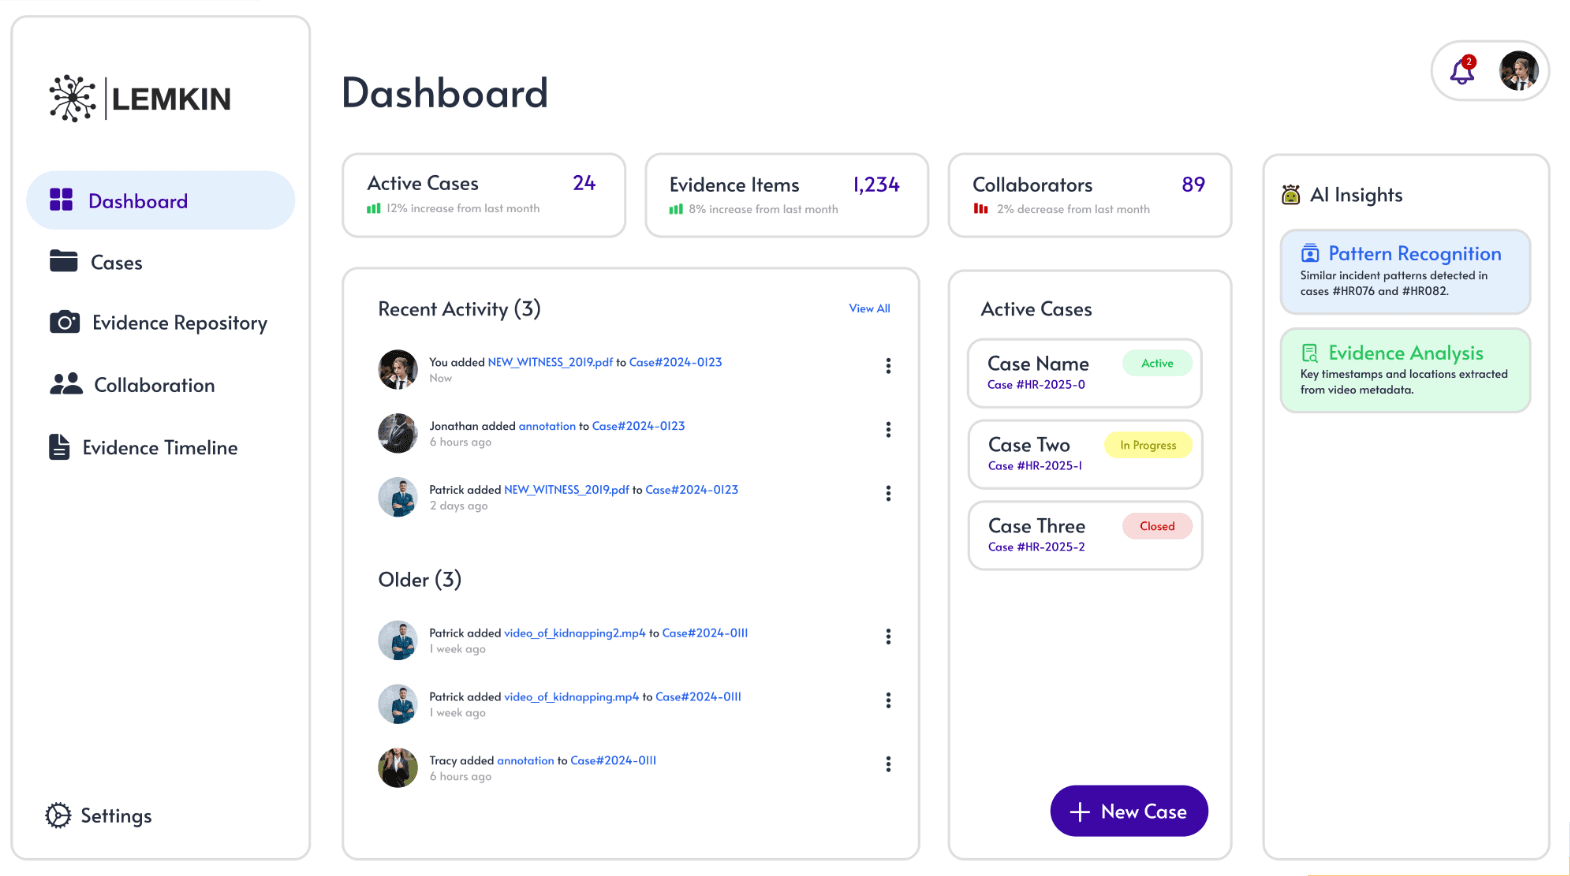
Task: Click the Evidence Timeline document icon
Action: (x=60, y=447)
